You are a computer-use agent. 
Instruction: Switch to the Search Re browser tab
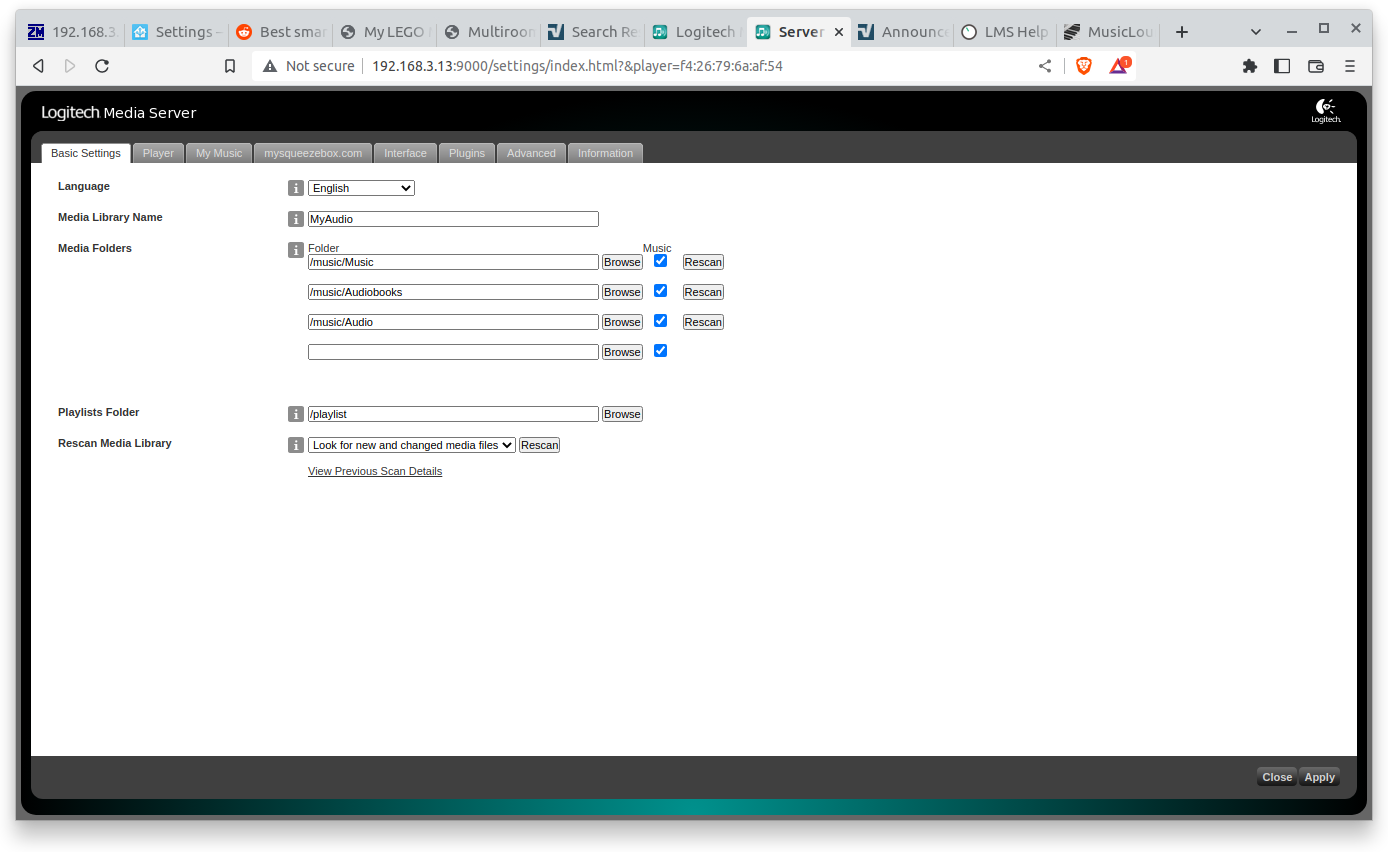pyautogui.click(x=591, y=32)
